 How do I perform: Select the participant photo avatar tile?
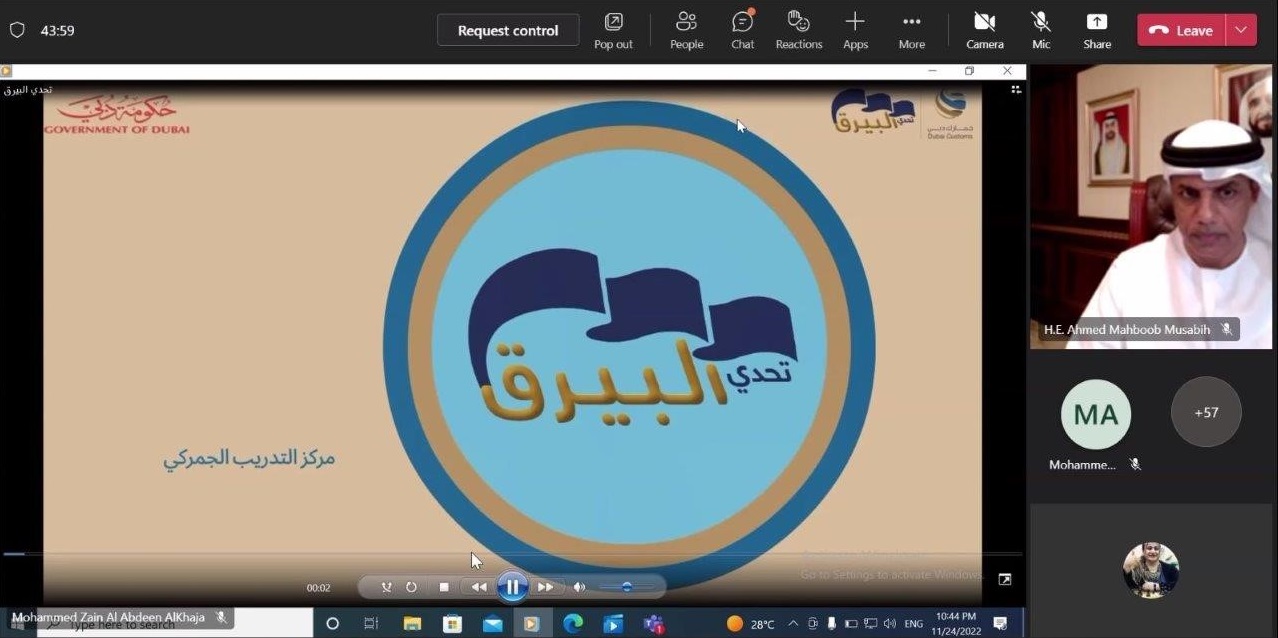click(1151, 570)
